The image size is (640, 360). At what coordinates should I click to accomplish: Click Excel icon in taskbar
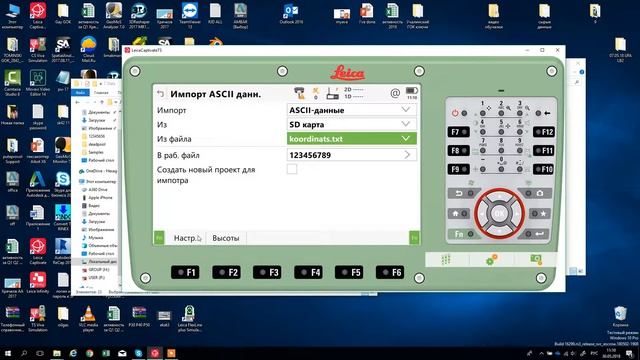pos(106,353)
